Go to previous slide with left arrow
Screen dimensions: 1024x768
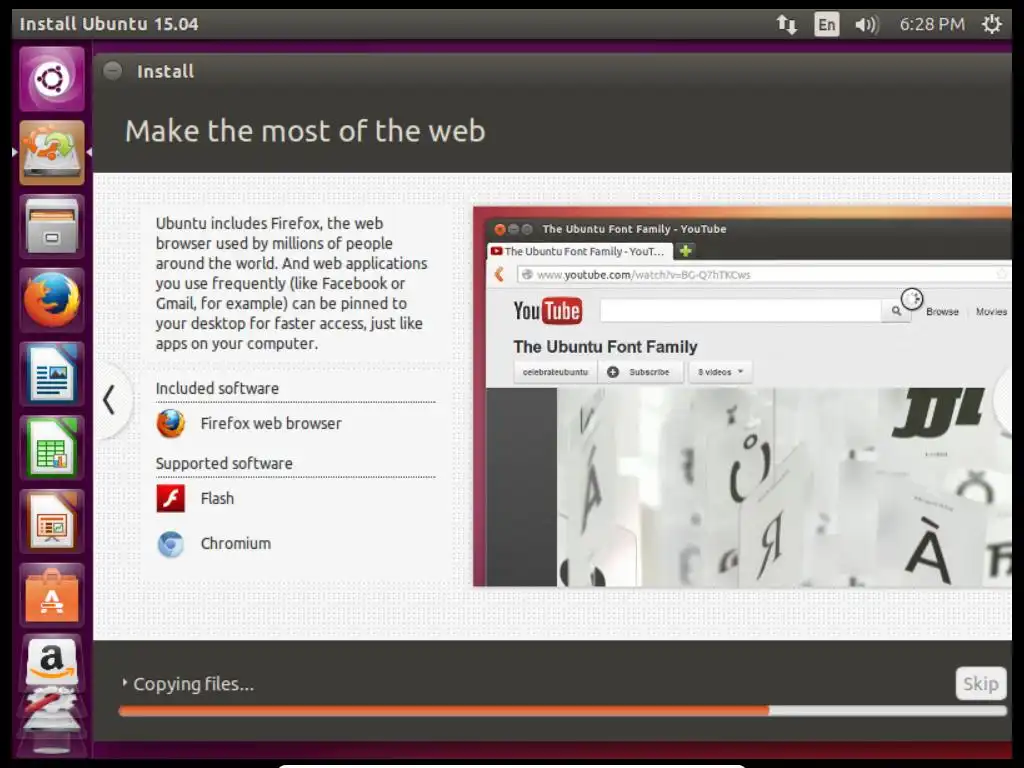click(x=110, y=400)
